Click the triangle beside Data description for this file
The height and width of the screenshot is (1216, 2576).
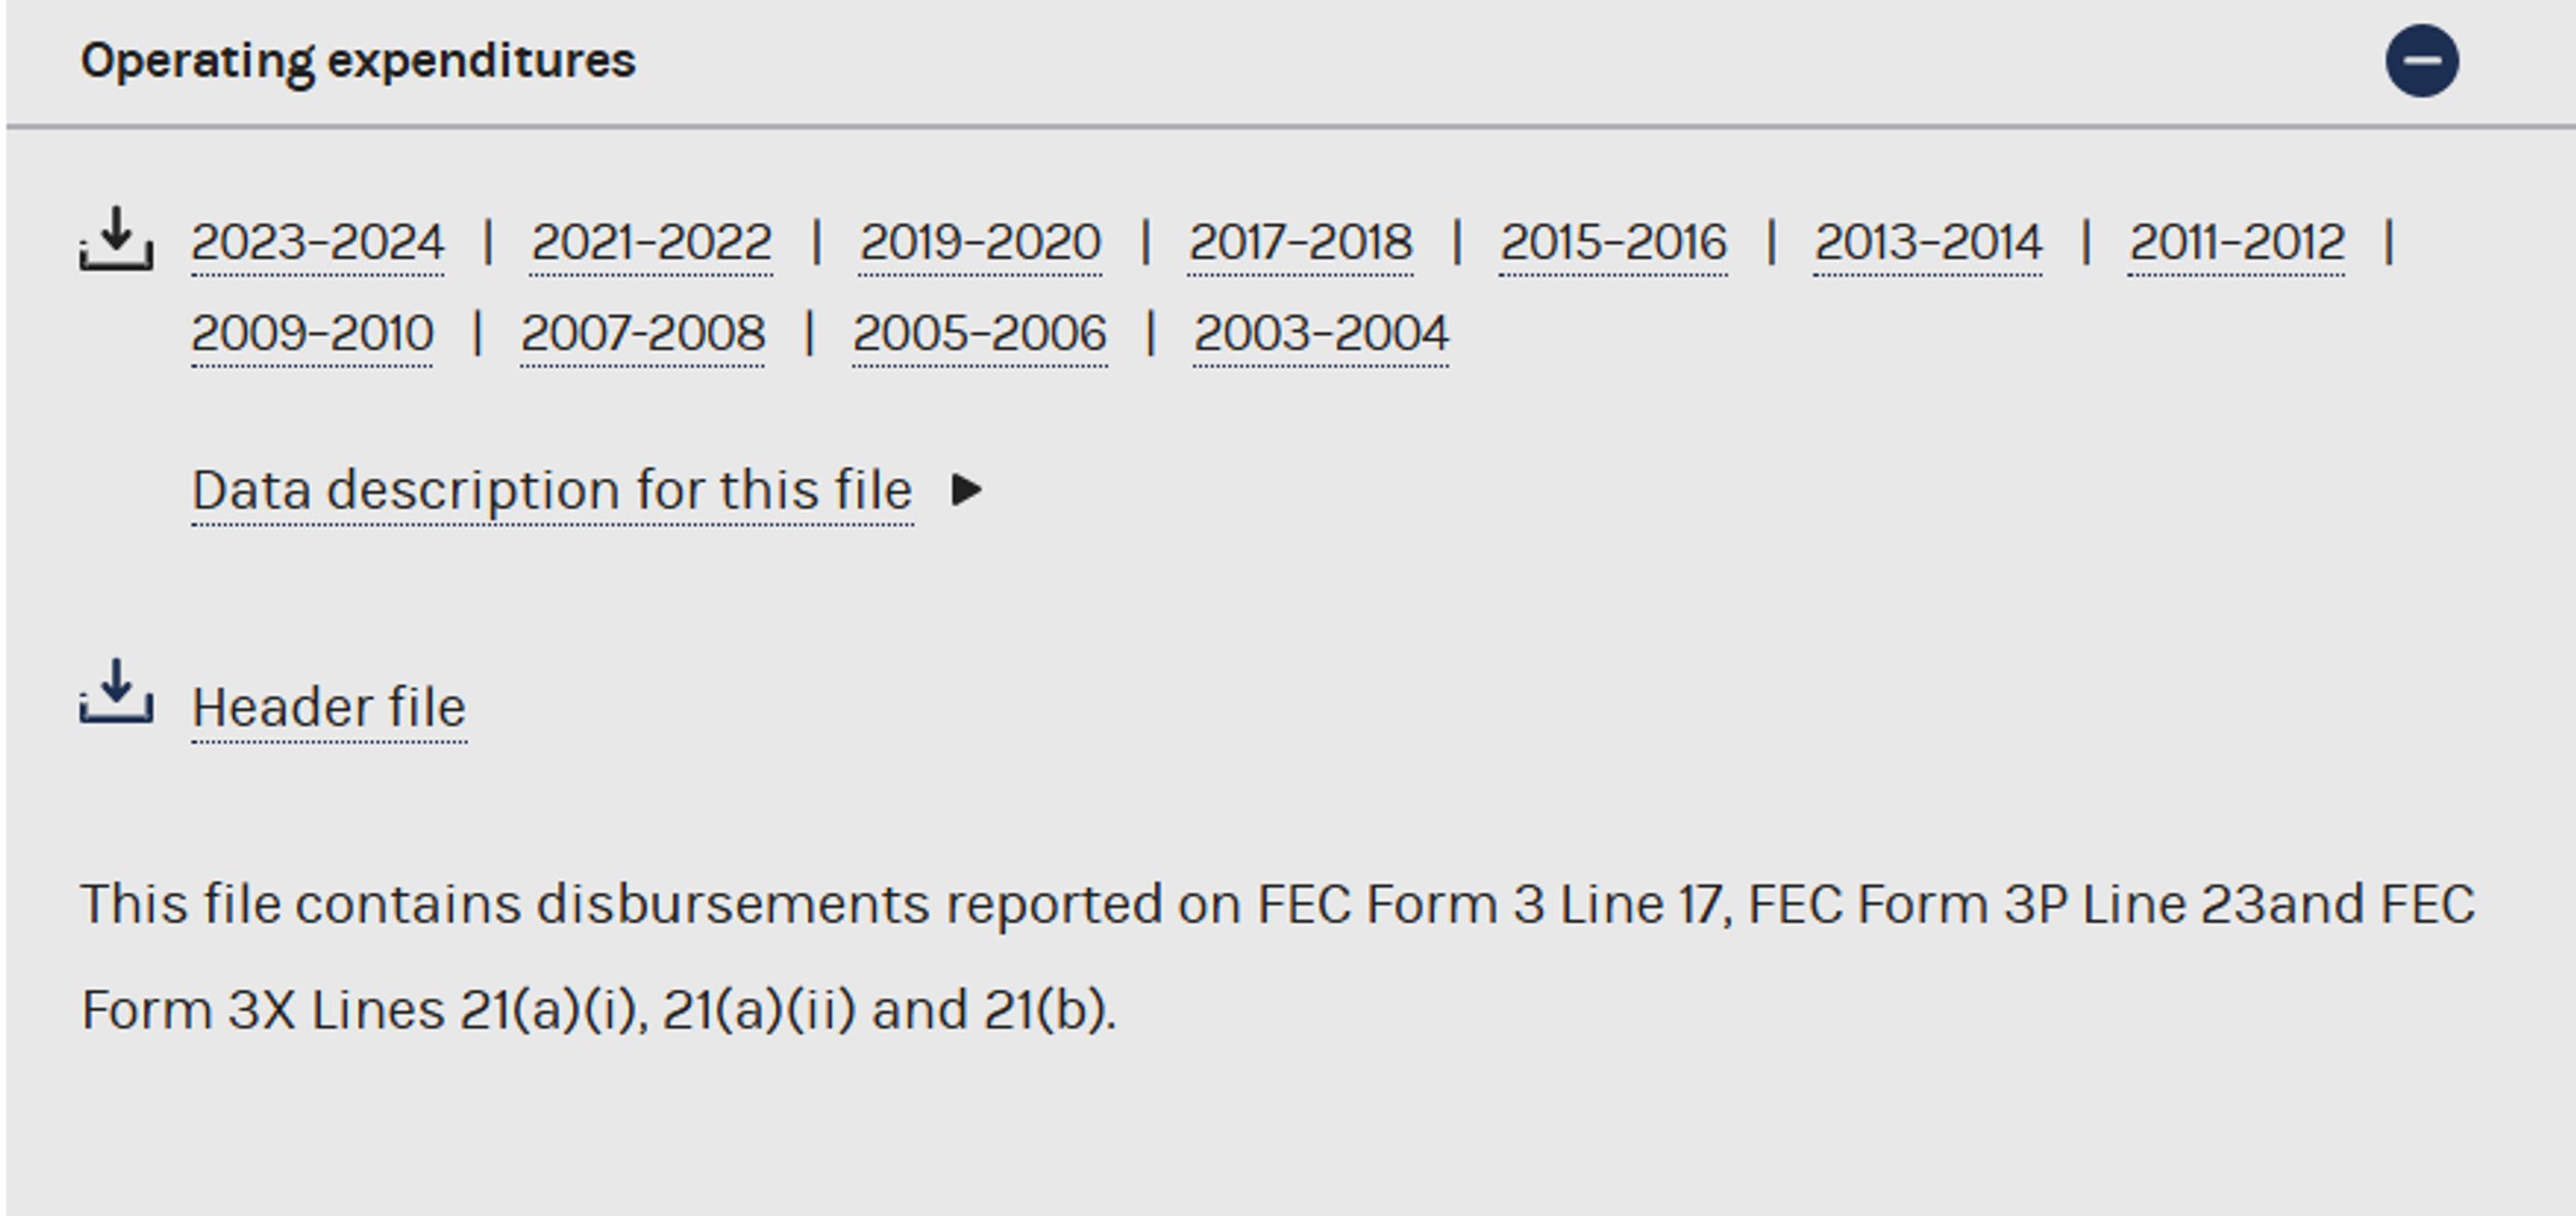(965, 489)
